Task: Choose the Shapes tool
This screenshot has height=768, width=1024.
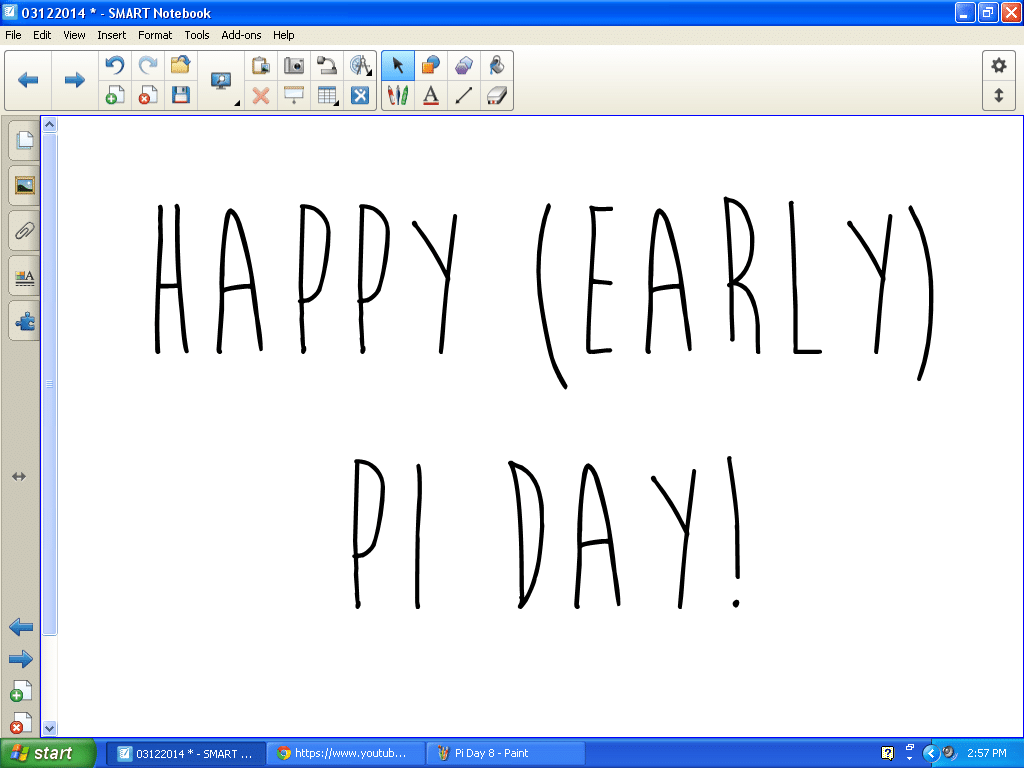Action: 431,65
